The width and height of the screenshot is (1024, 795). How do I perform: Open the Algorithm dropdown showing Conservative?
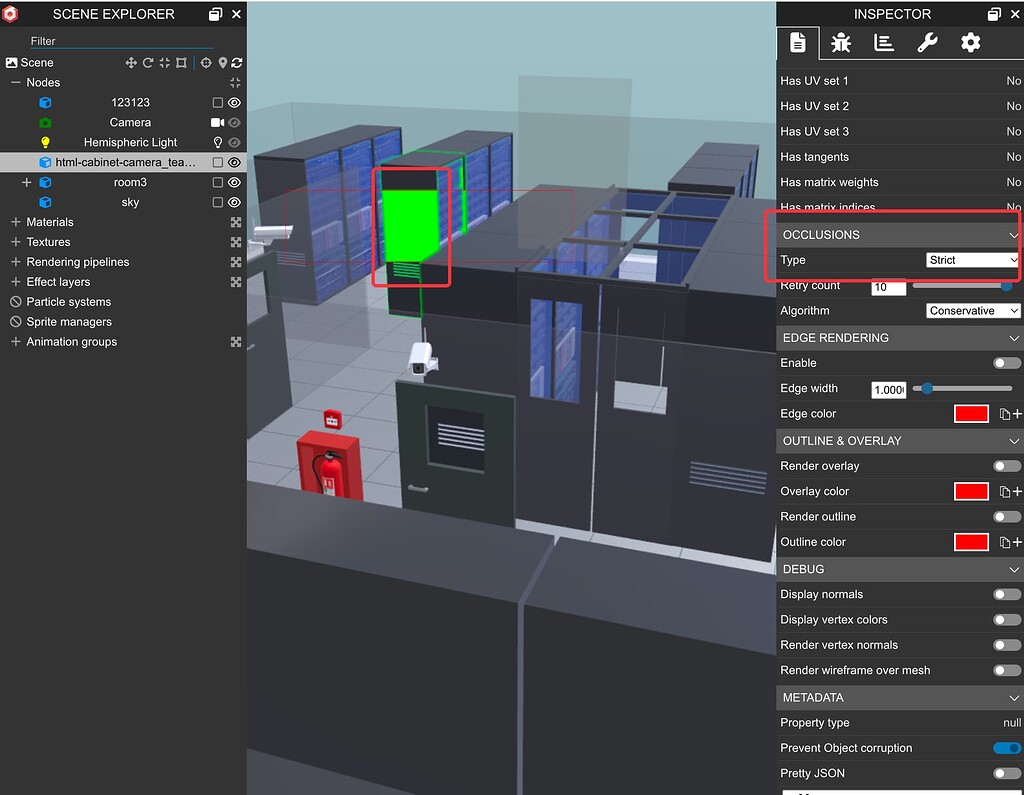(972, 310)
